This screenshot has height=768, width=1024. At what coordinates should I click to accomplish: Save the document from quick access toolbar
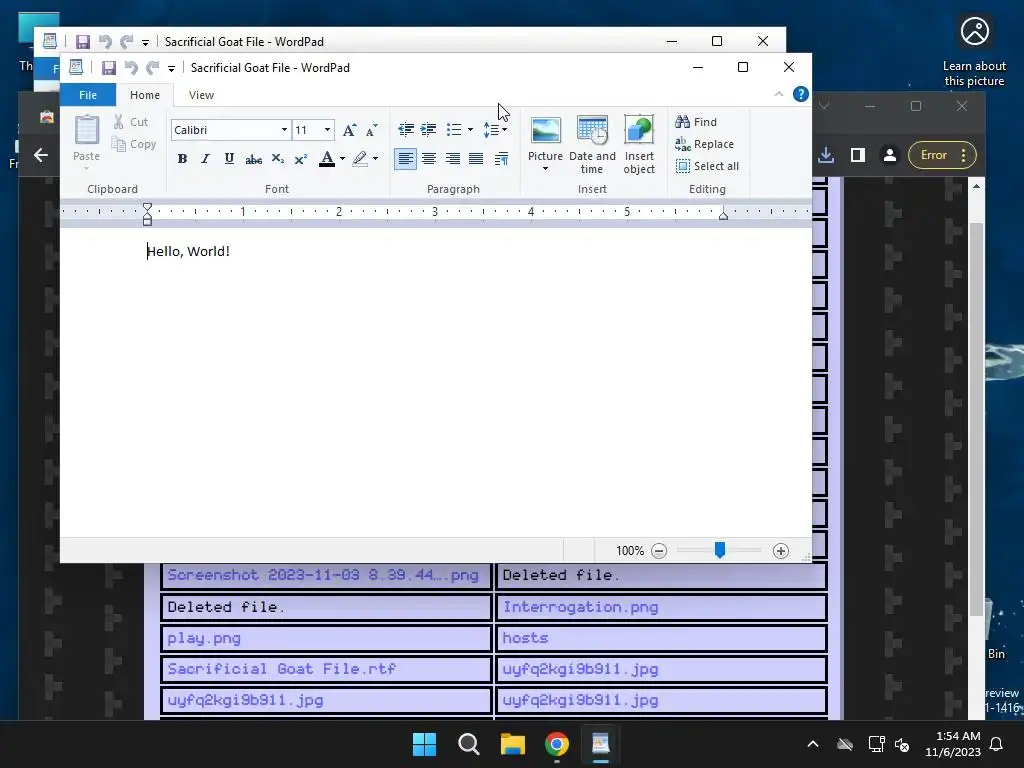pos(108,67)
